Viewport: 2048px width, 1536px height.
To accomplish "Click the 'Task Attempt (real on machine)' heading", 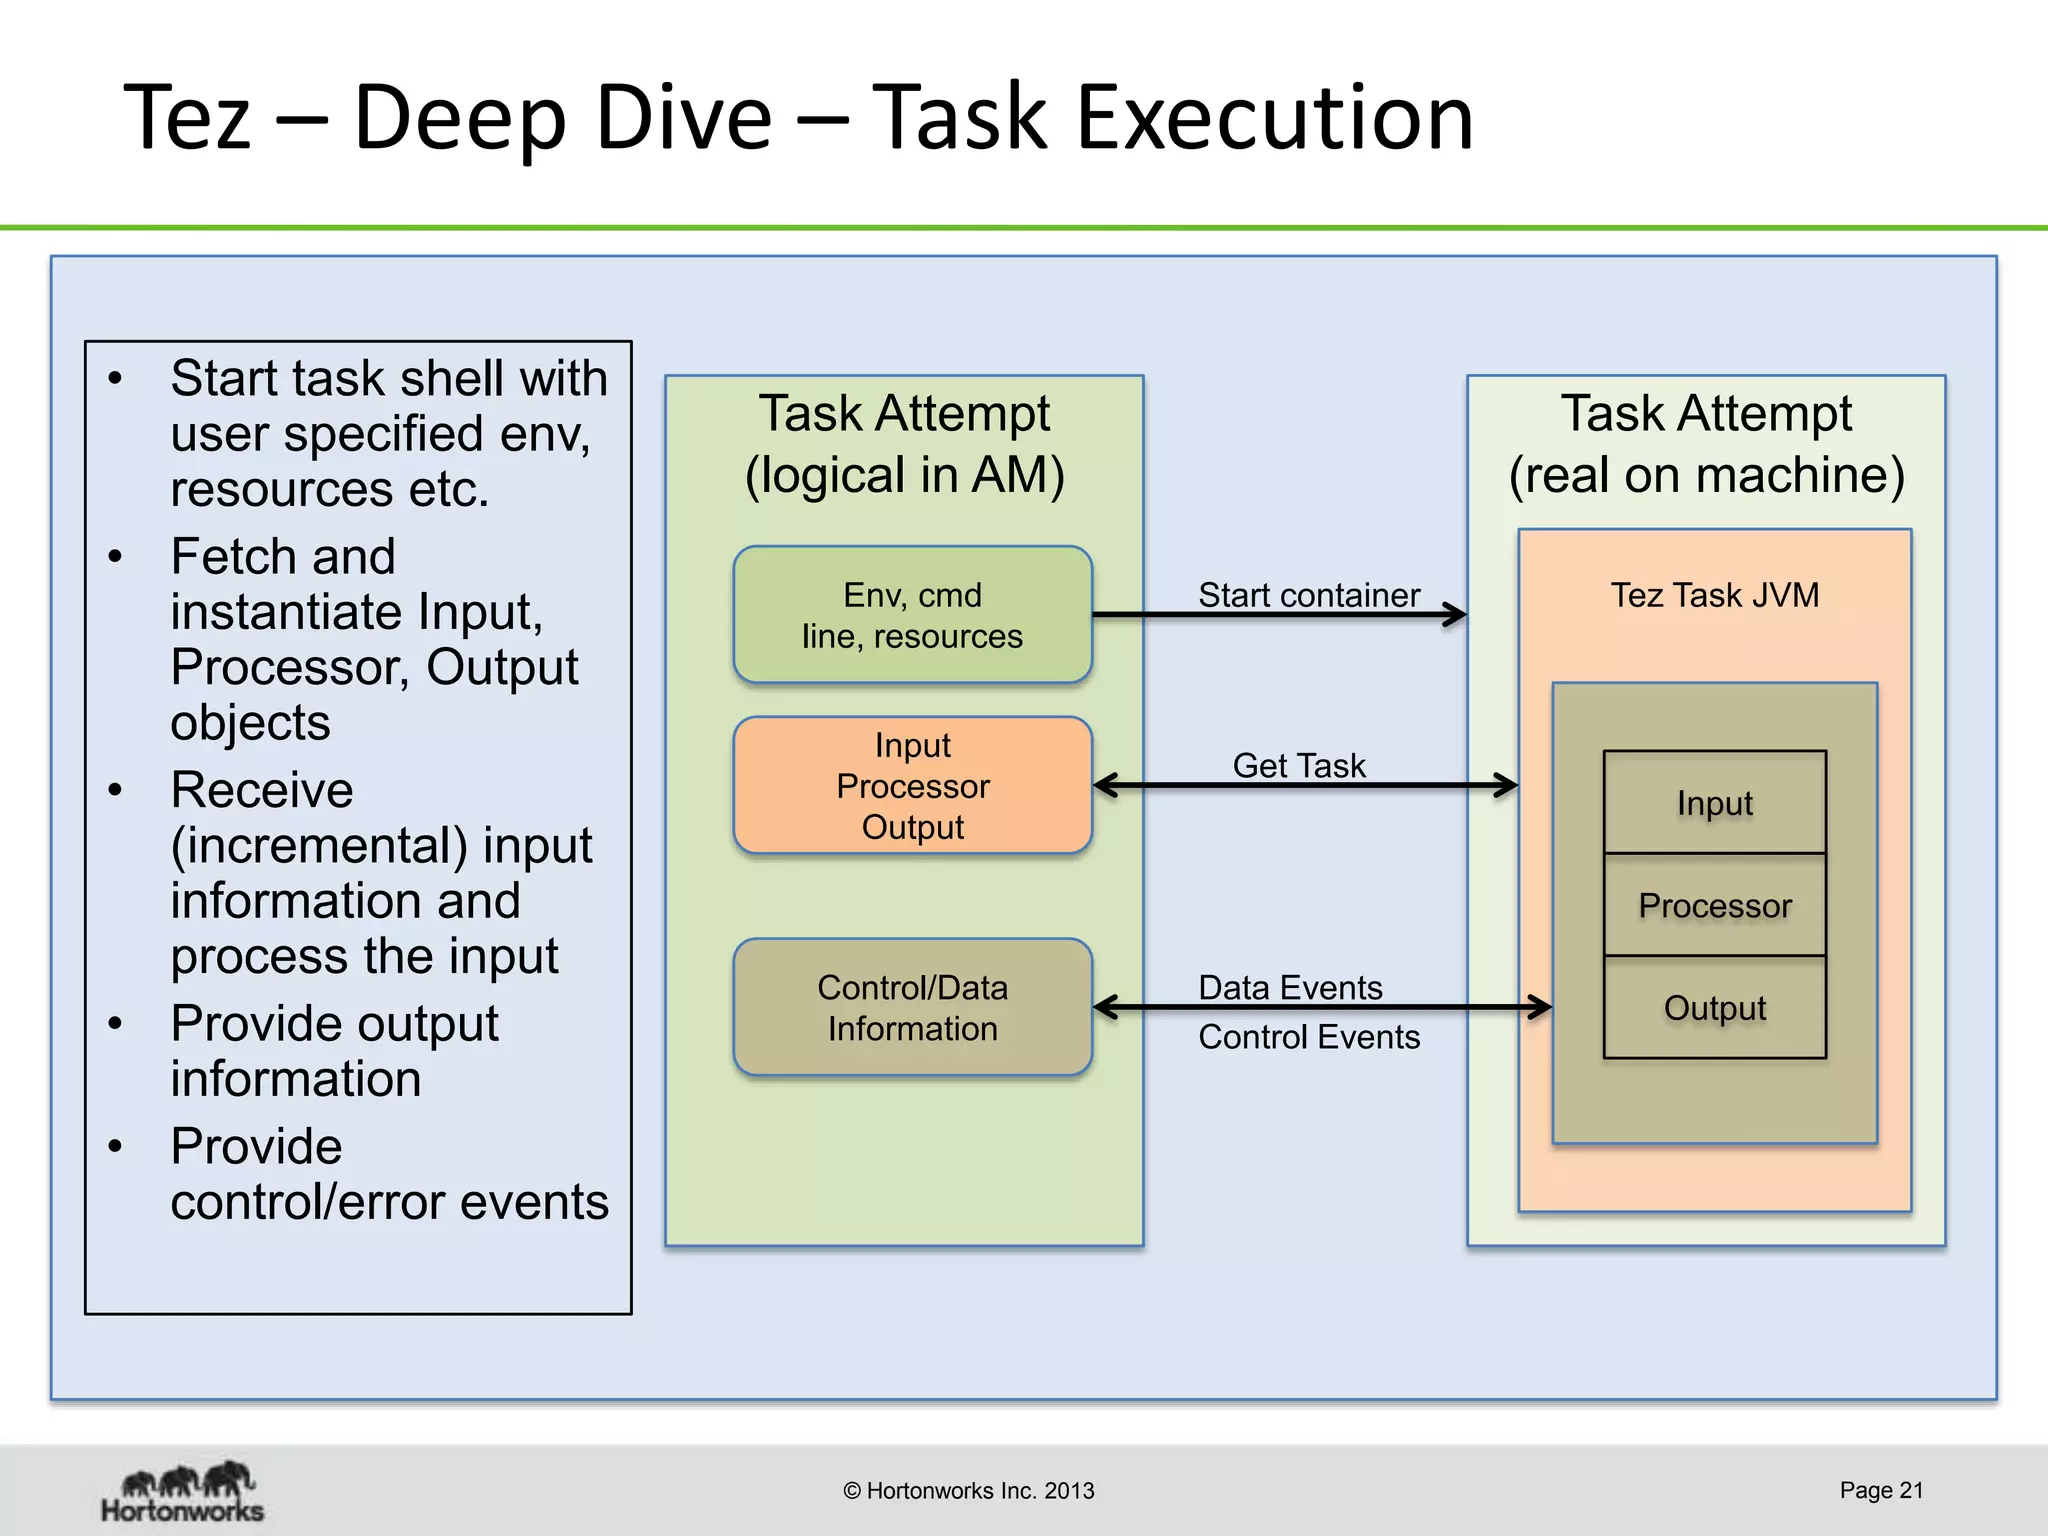I will pos(1706,444).
